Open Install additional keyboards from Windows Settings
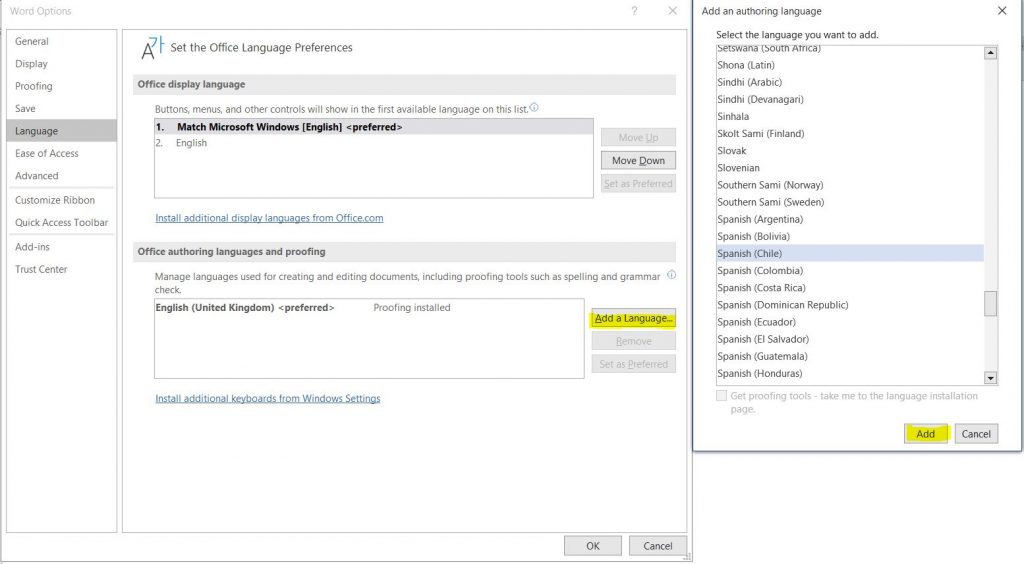This screenshot has width=1024, height=564. [x=267, y=399]
